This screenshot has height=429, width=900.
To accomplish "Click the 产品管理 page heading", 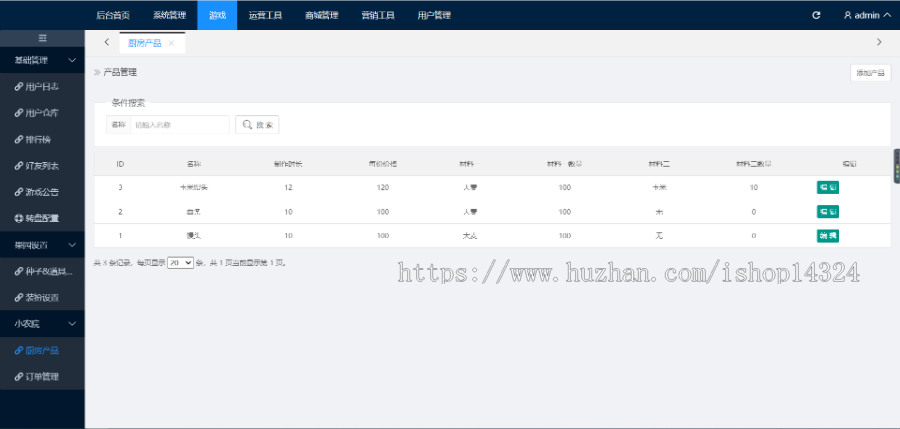I will point(120,72).
